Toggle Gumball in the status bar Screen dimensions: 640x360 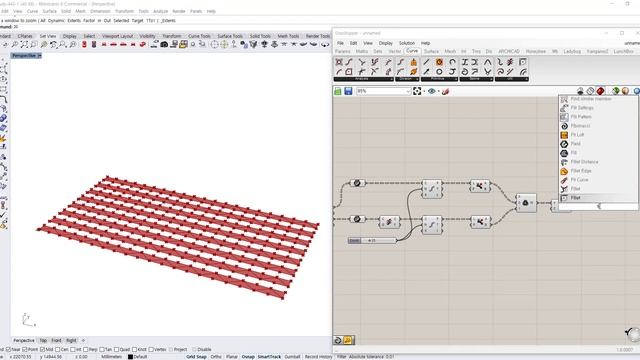[292, 357]
